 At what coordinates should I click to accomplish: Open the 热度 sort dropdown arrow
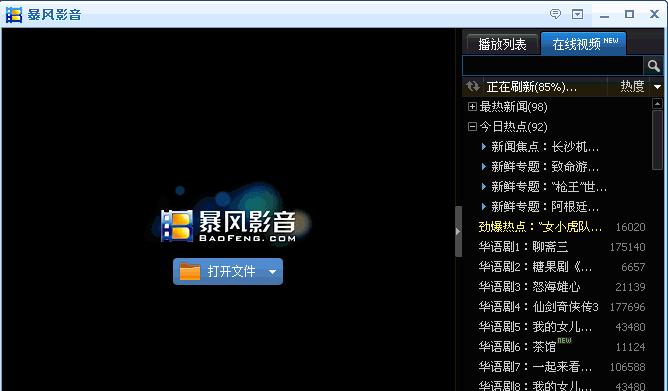(657, 87)
